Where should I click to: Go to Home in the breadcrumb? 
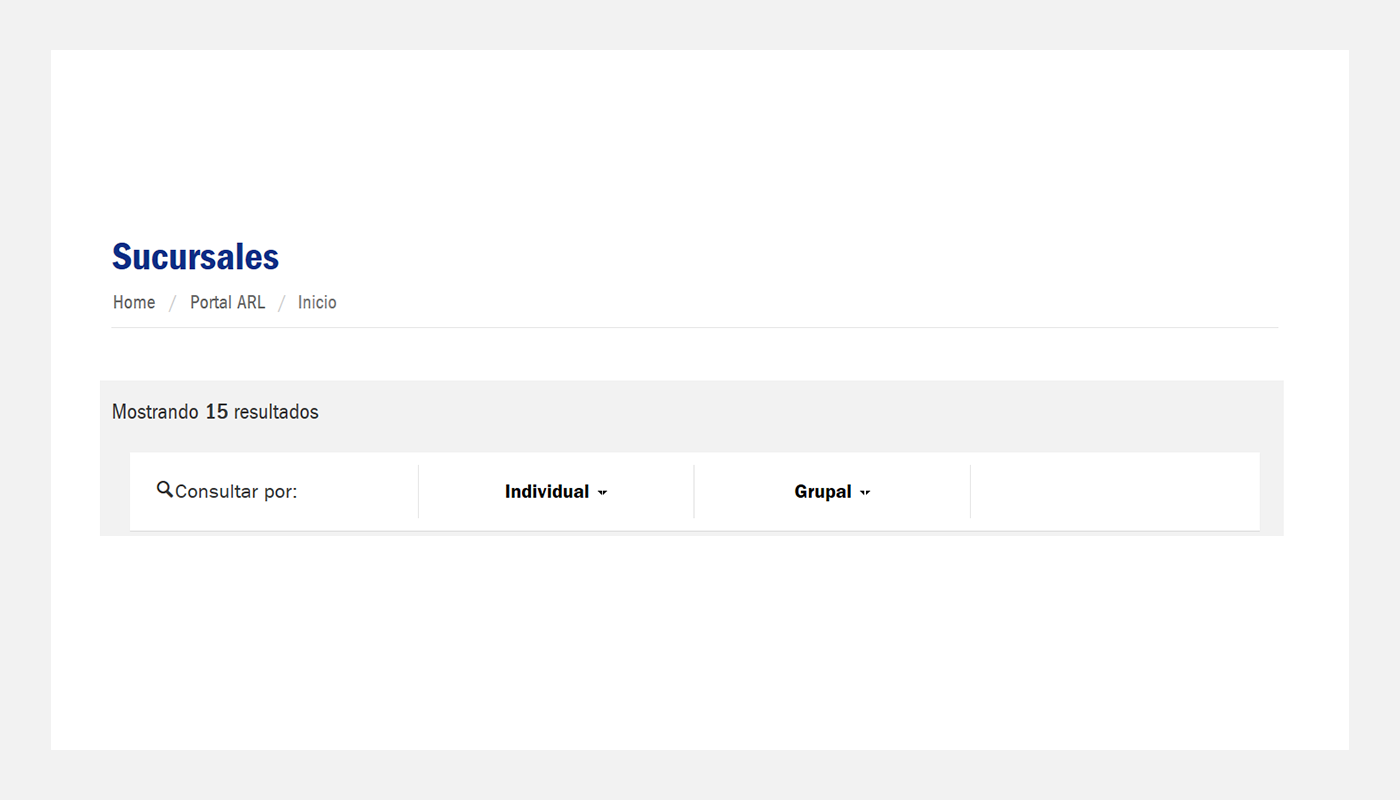[134, 302]
